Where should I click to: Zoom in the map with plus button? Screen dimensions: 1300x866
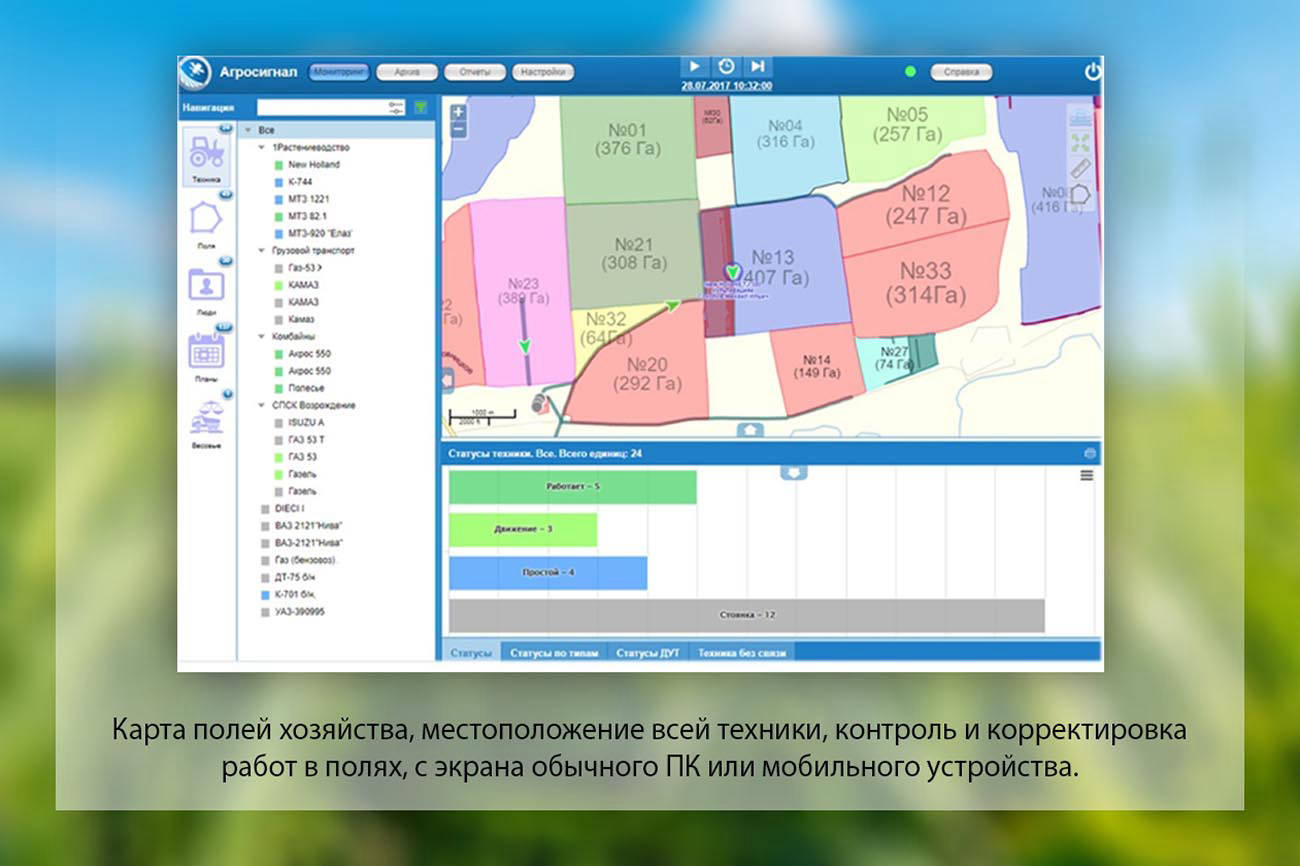(x=458, y=112)
